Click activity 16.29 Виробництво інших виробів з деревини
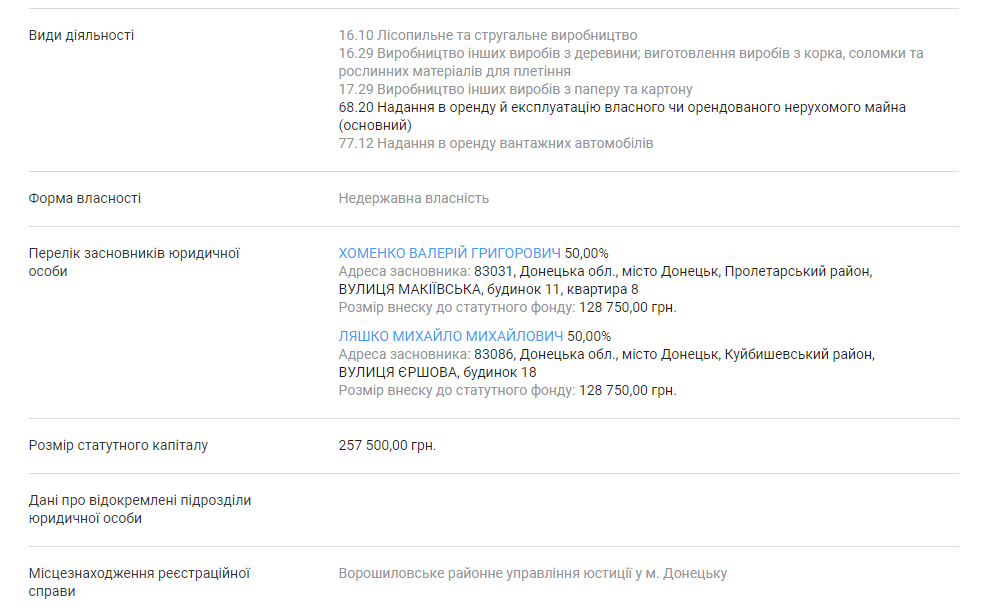The width and height of the screenshot is (984, 614). coord(630,53)
